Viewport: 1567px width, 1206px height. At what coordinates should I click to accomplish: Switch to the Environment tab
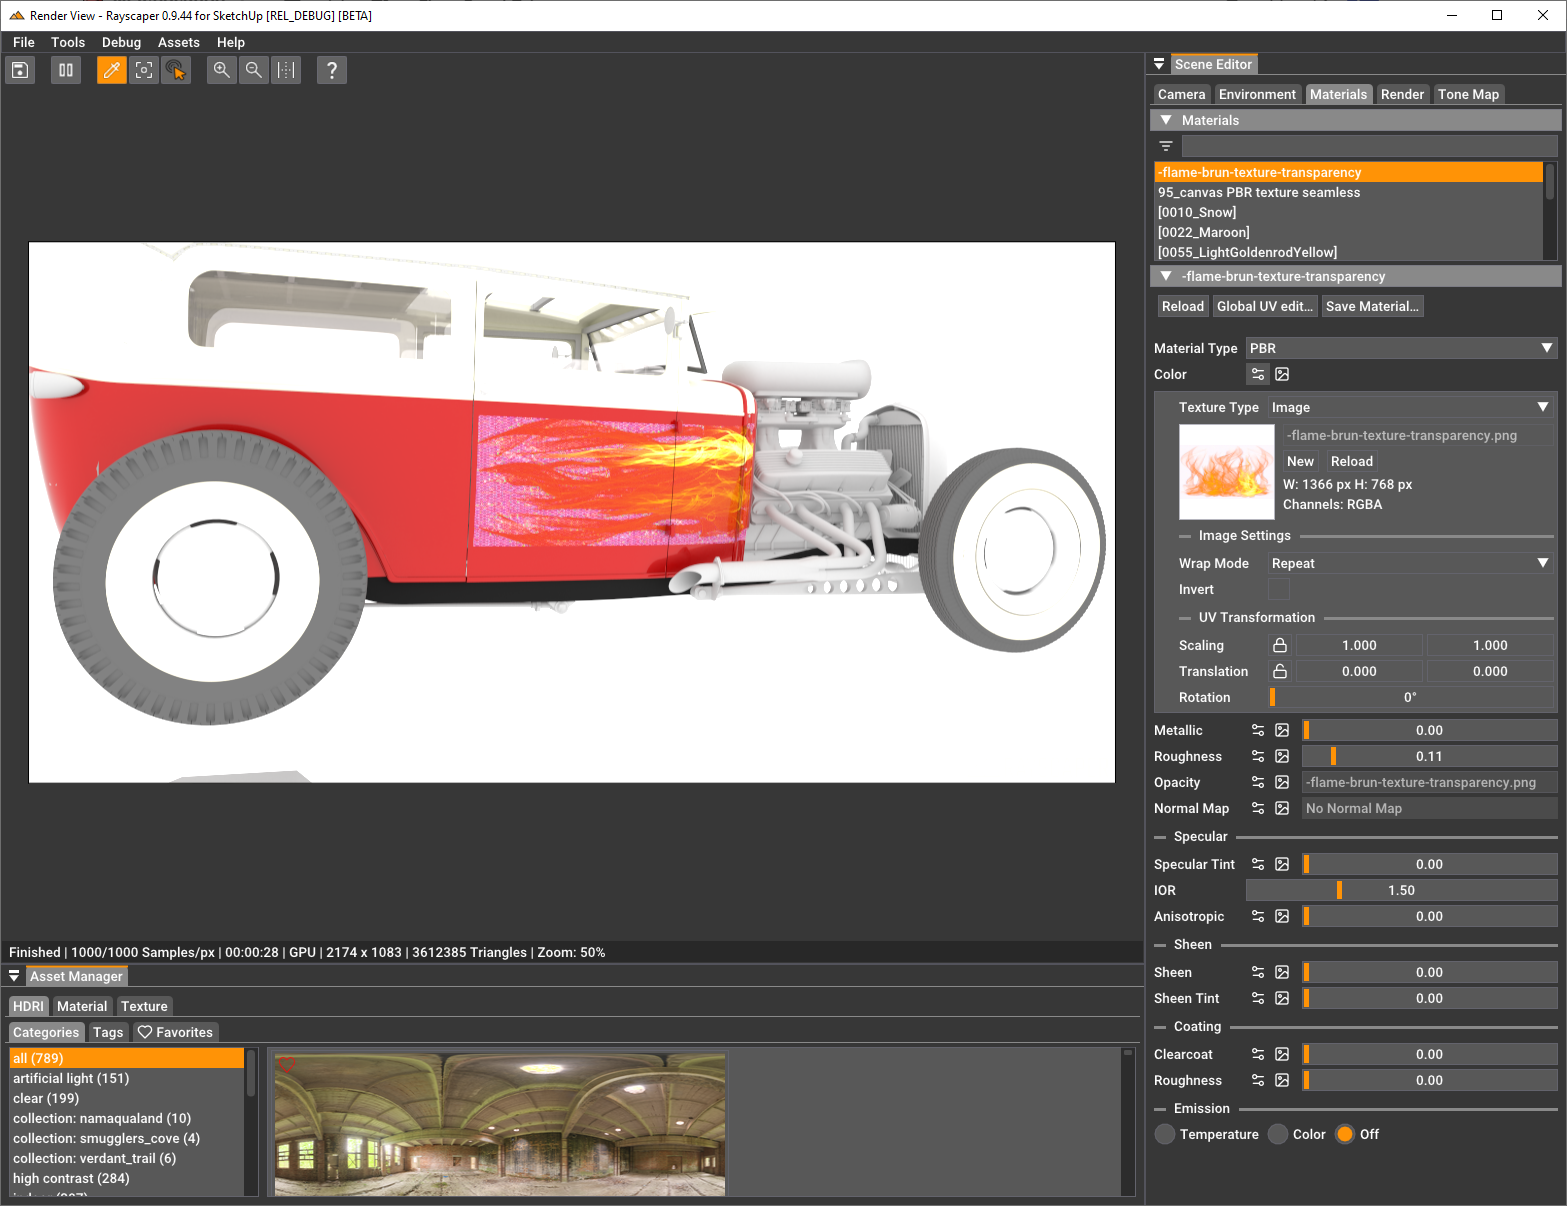pos(1257,94)
